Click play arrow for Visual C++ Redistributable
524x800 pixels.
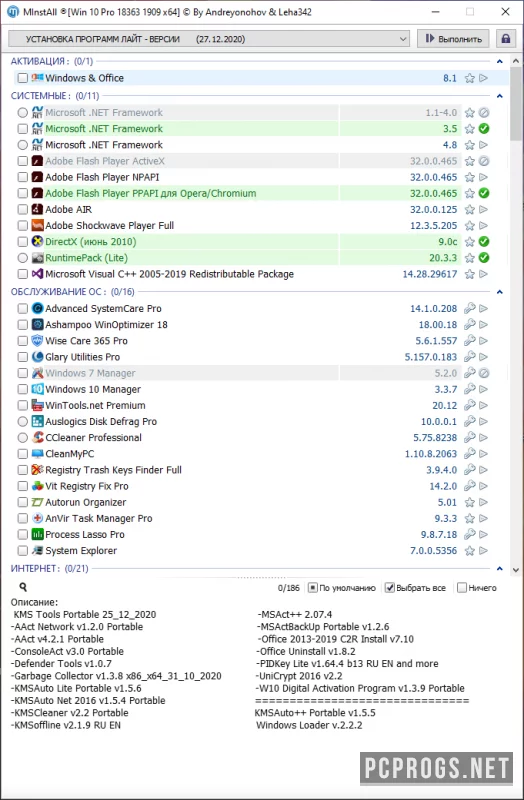[484, 274]
